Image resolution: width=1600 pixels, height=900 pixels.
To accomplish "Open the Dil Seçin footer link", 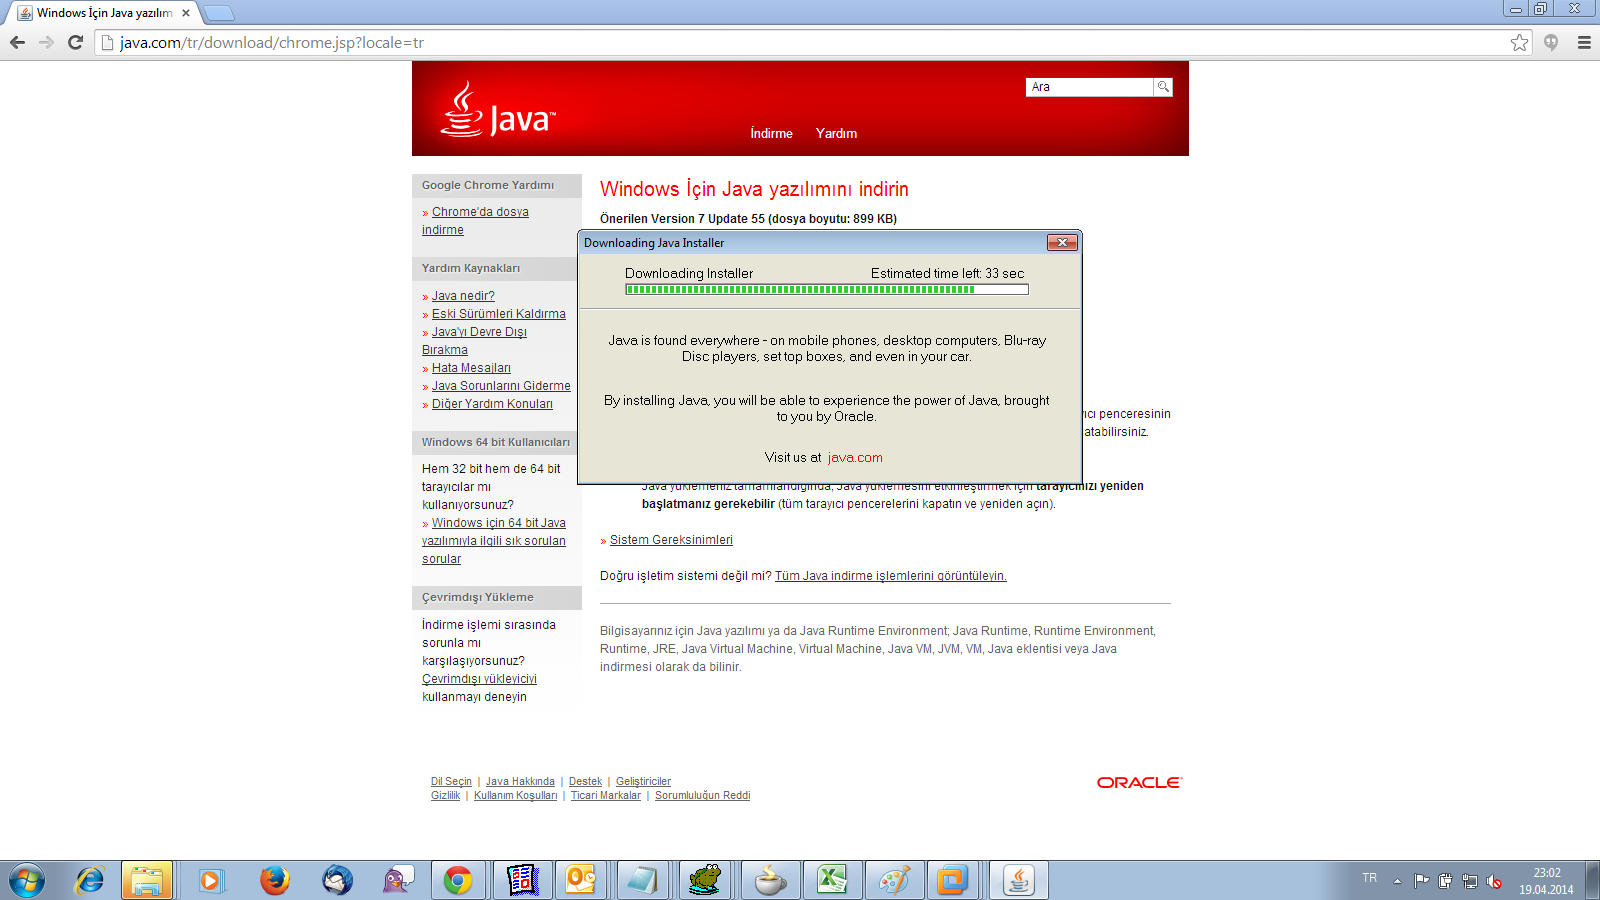I will pyautogui.click(x=451, y=782).
